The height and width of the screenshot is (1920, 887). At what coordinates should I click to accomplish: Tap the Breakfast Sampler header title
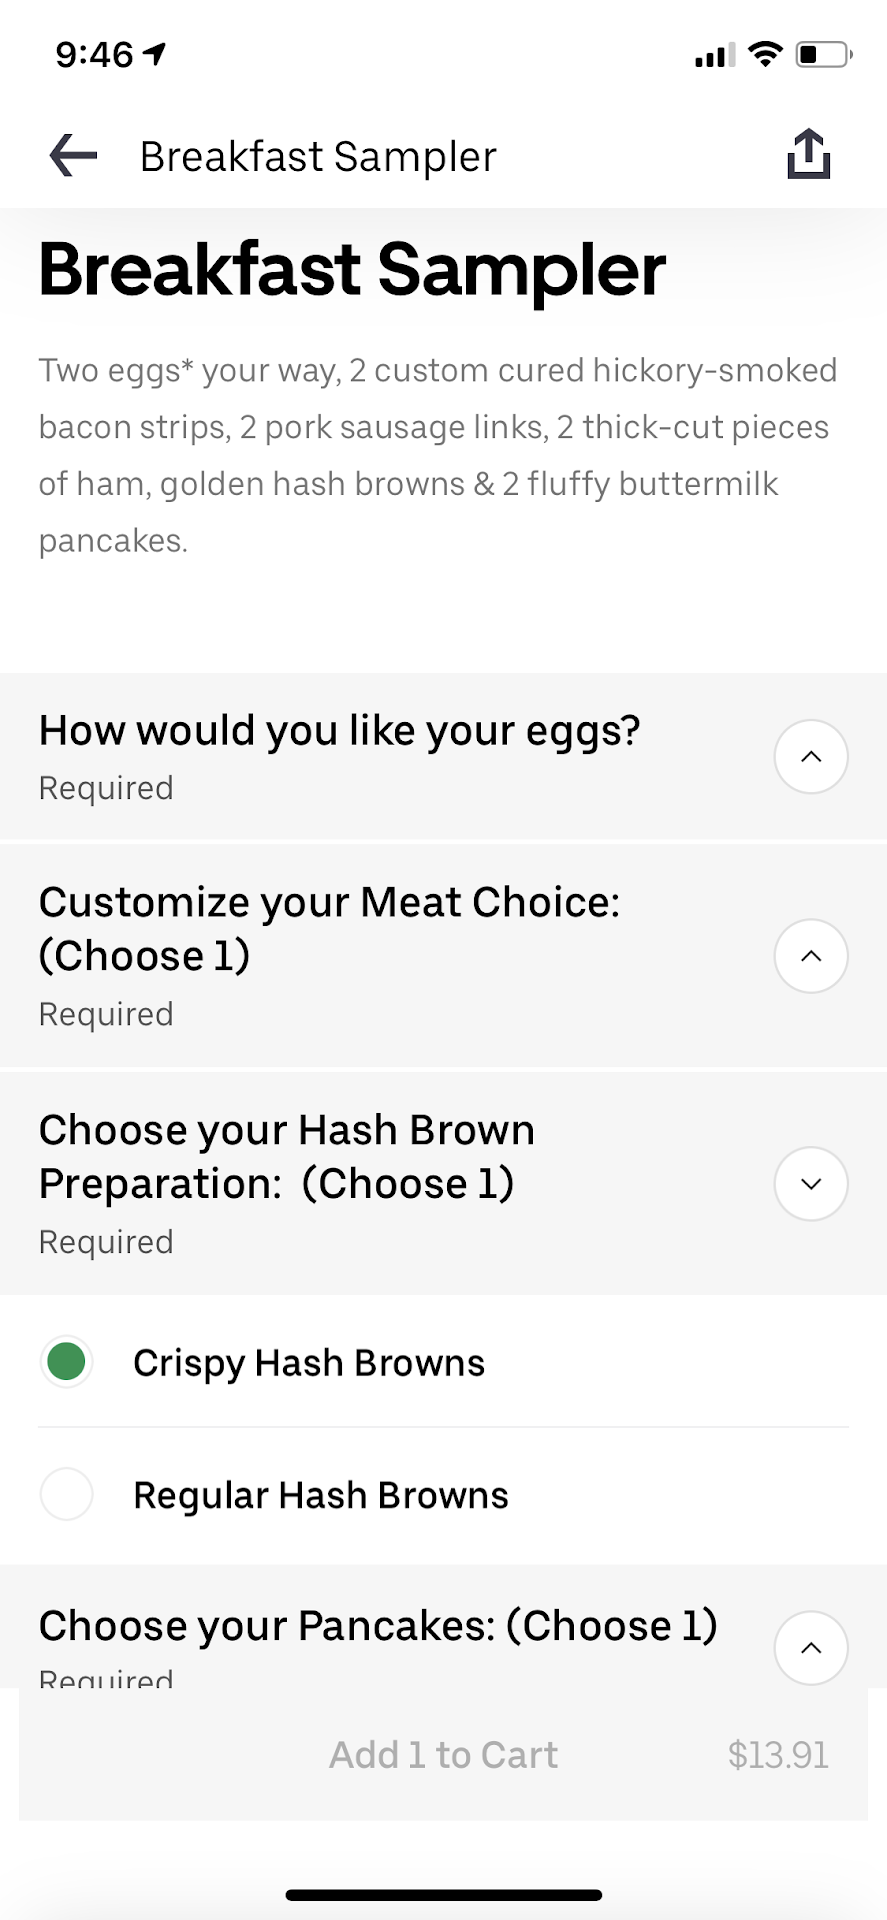[318, 157]
